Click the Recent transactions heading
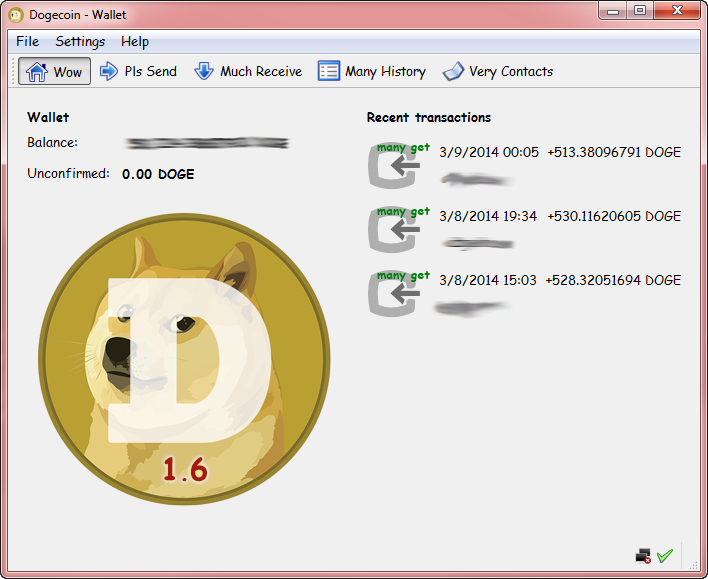The width and height of the screenshot is (708, 579). pos(429,117)
